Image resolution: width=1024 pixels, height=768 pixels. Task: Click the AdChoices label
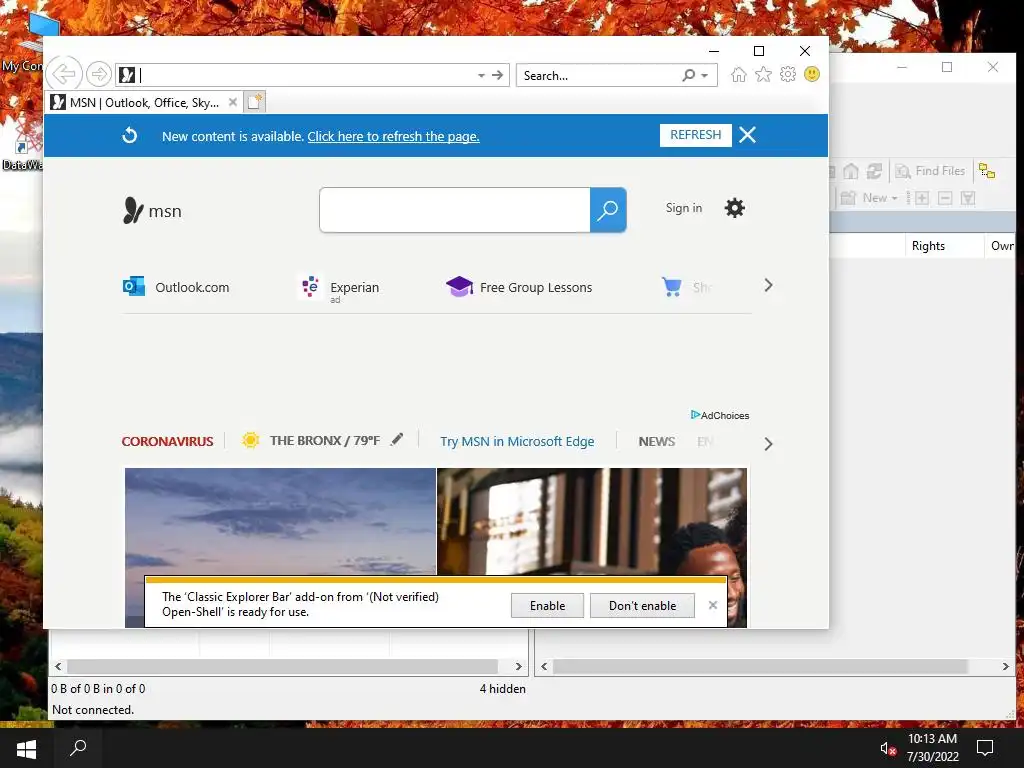click(x=720, y=415)
